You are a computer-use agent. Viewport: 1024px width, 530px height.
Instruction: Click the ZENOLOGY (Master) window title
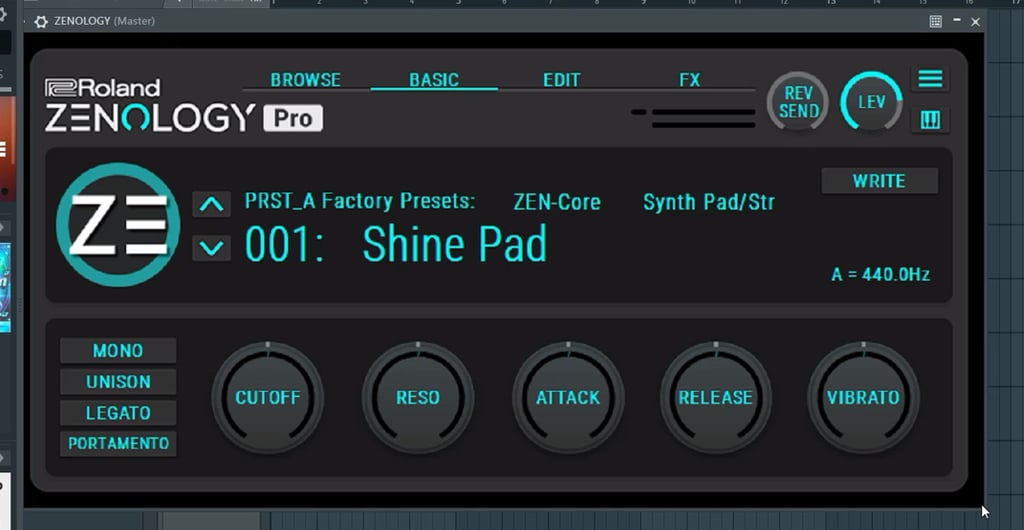coord(104,22)
